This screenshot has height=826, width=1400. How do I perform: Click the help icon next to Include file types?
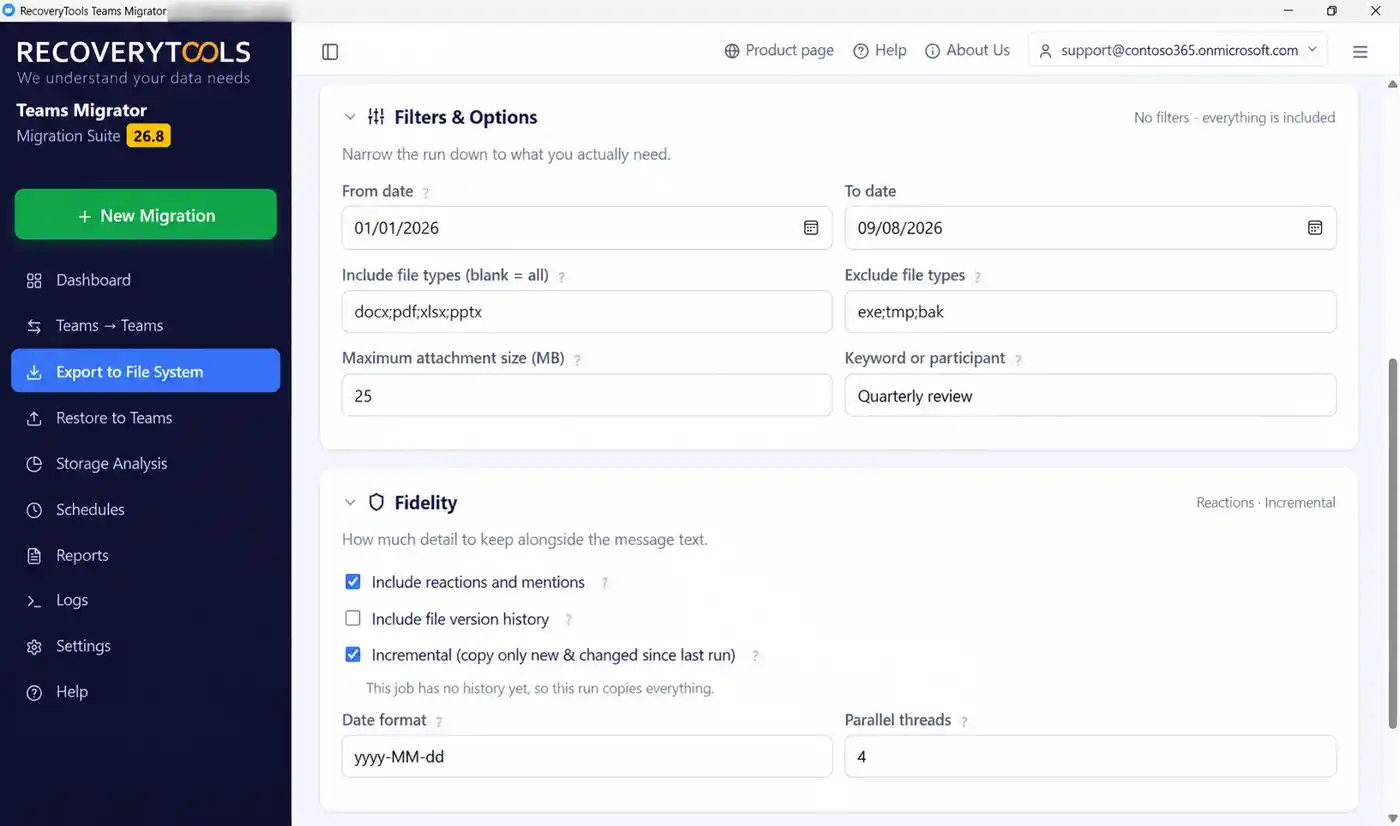click(x=561, y=276)
